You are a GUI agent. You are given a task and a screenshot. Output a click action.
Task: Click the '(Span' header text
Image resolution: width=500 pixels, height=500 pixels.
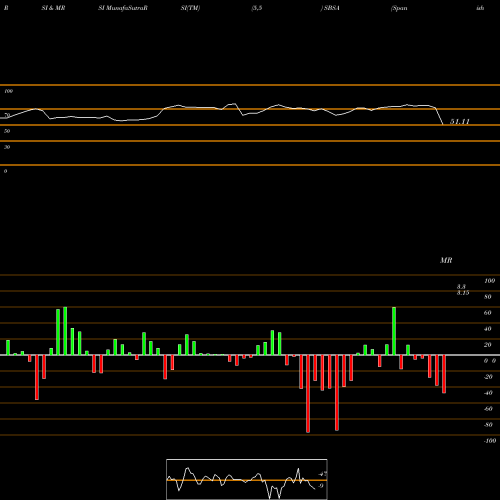[399, 8]
